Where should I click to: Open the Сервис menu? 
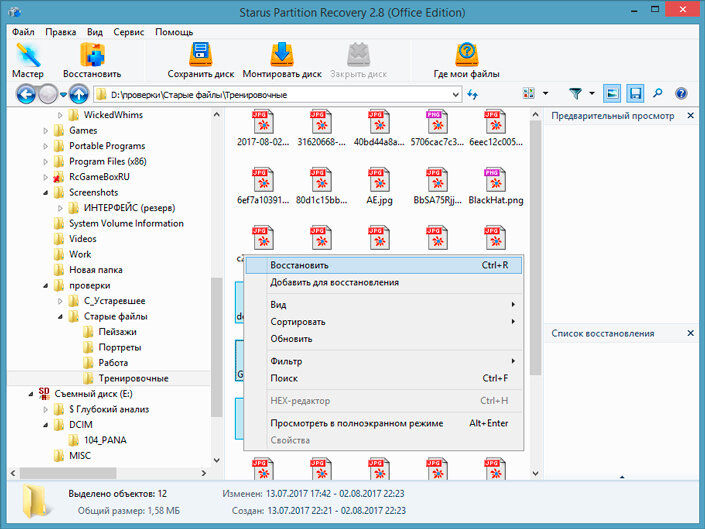(x=129, y=32)
